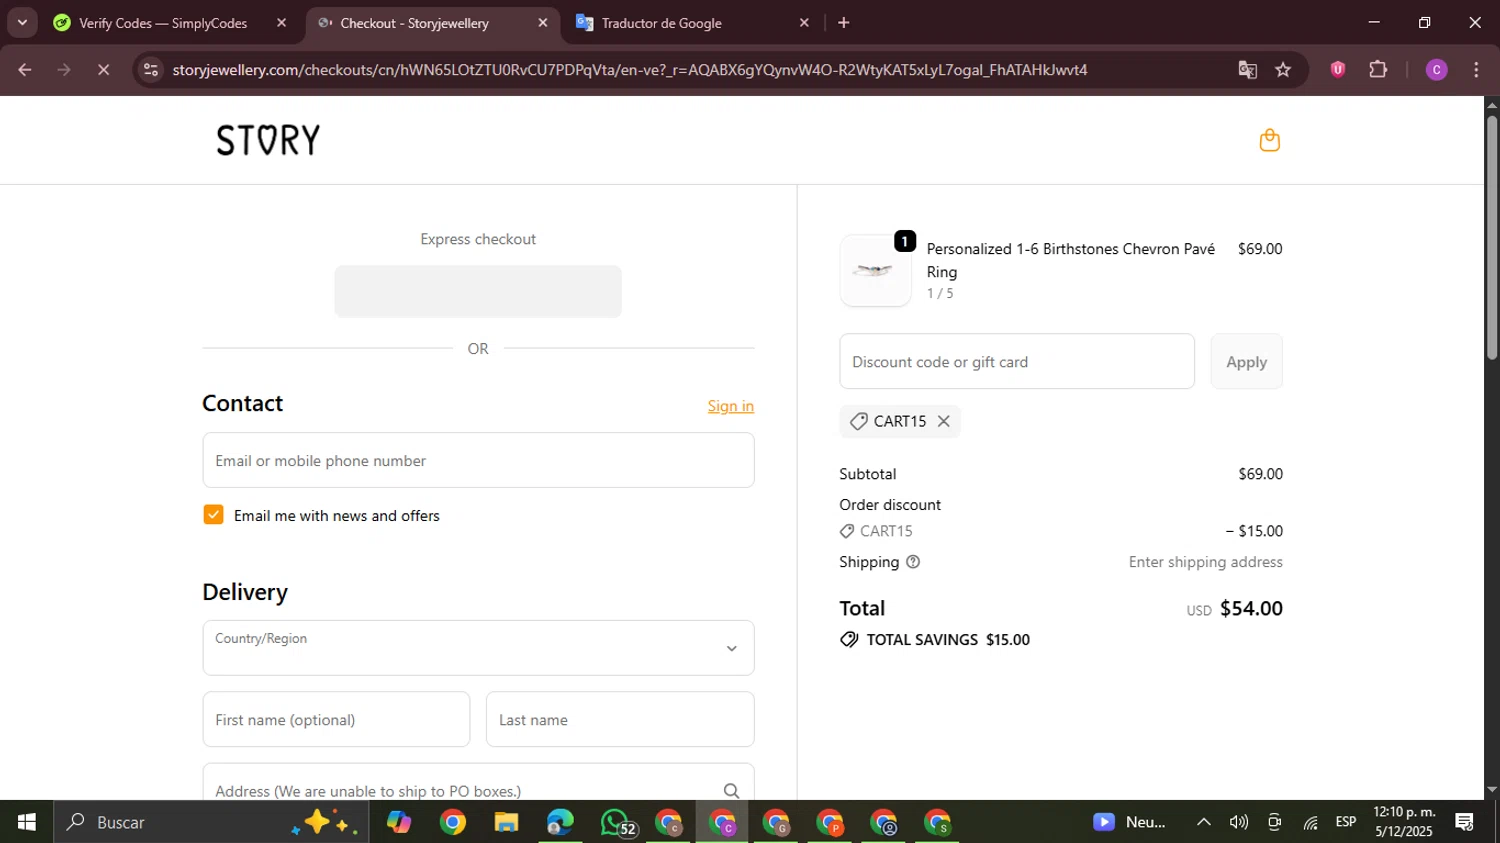View site information icon in address bar
Screen dimensions: 1500x843
coord(151,70)
